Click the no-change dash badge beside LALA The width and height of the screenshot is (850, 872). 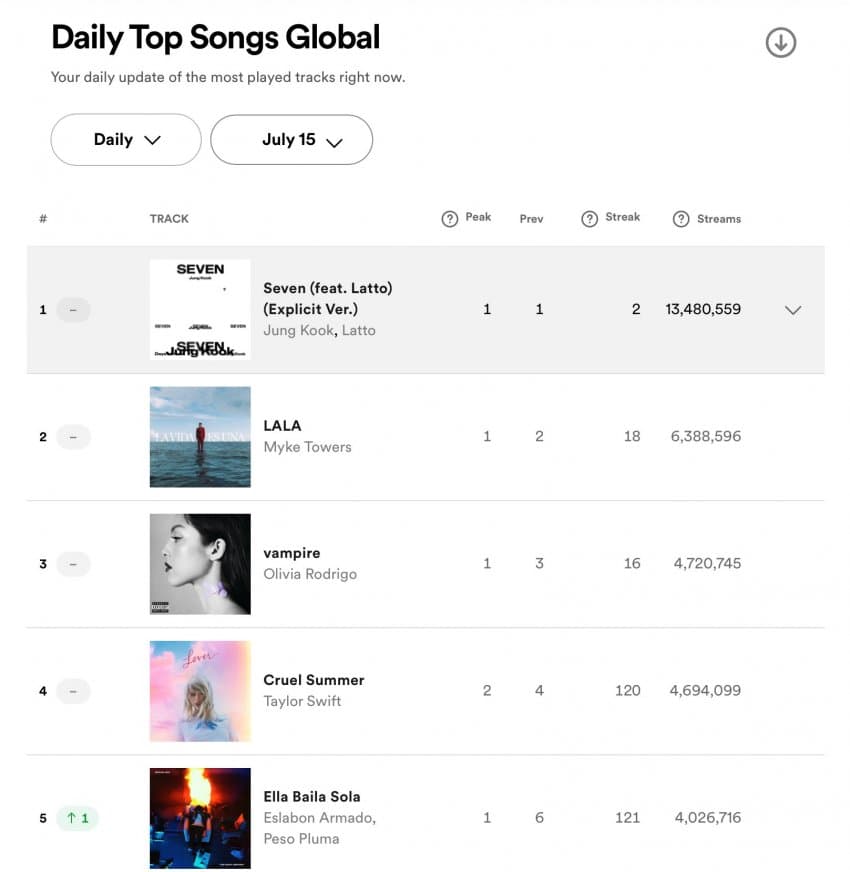73,437
